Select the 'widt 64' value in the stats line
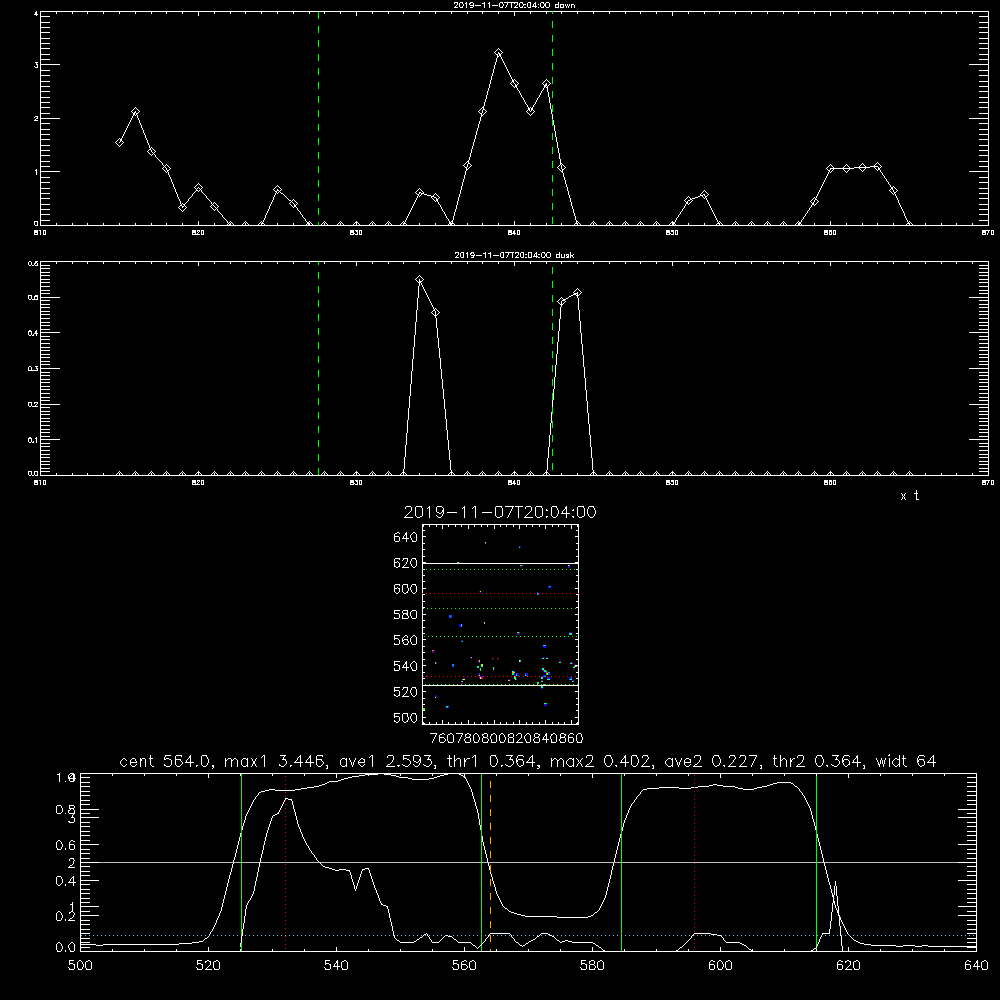The width and height of the screenshot is (1000, 1000). 906,761
